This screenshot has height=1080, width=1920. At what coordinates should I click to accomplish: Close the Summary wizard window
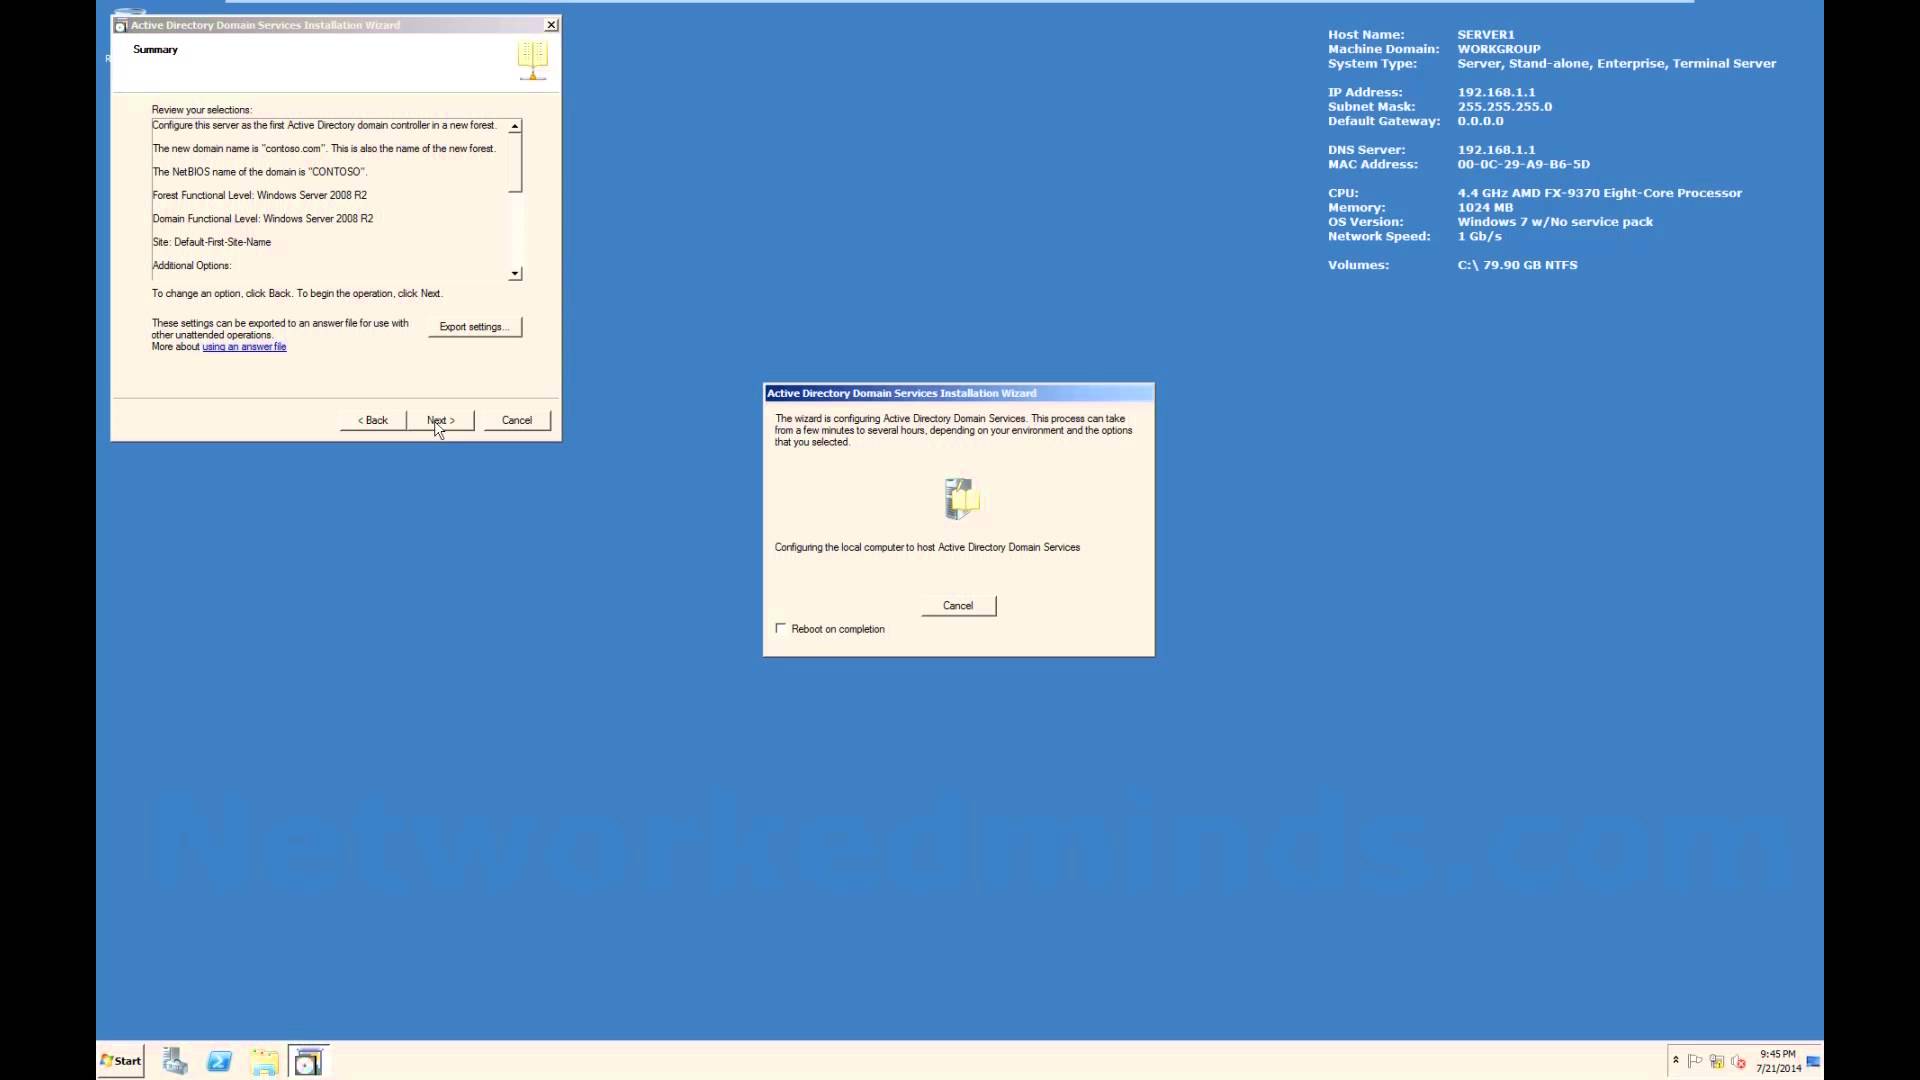pyautogui.click(x=551, y=25)
